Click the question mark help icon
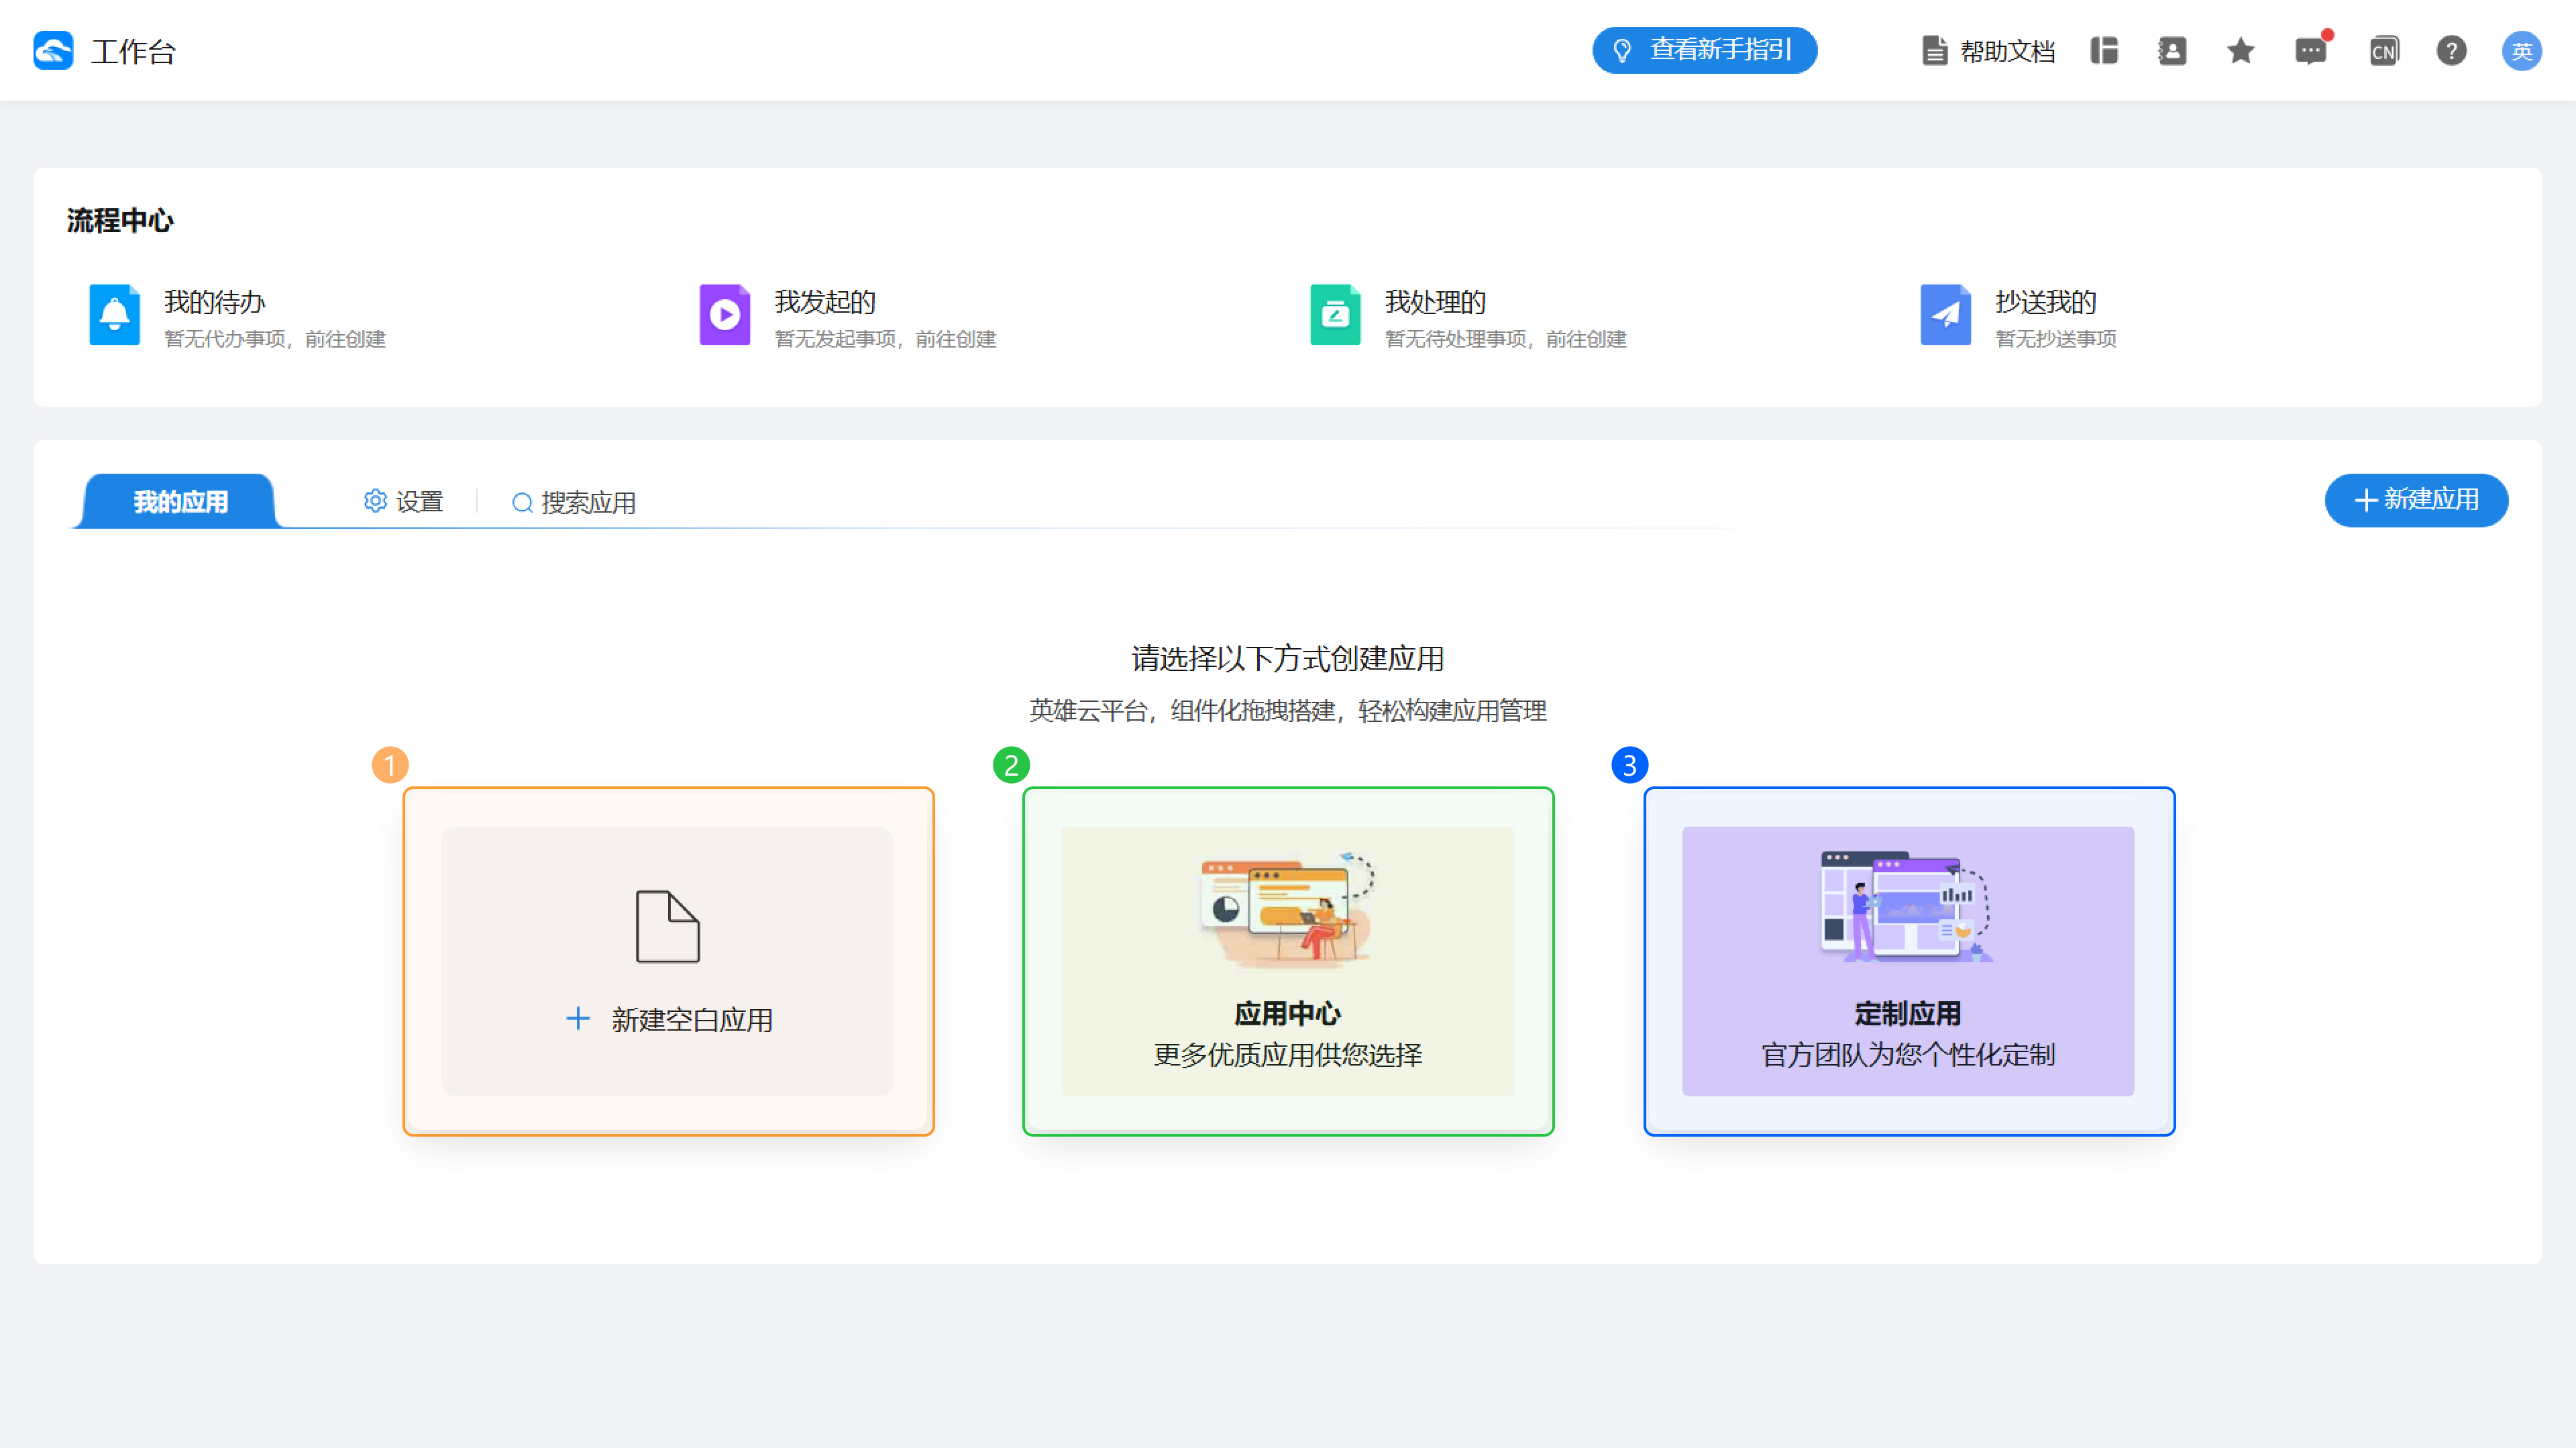This screenshot has height=1448, width=2576. 2451,50
